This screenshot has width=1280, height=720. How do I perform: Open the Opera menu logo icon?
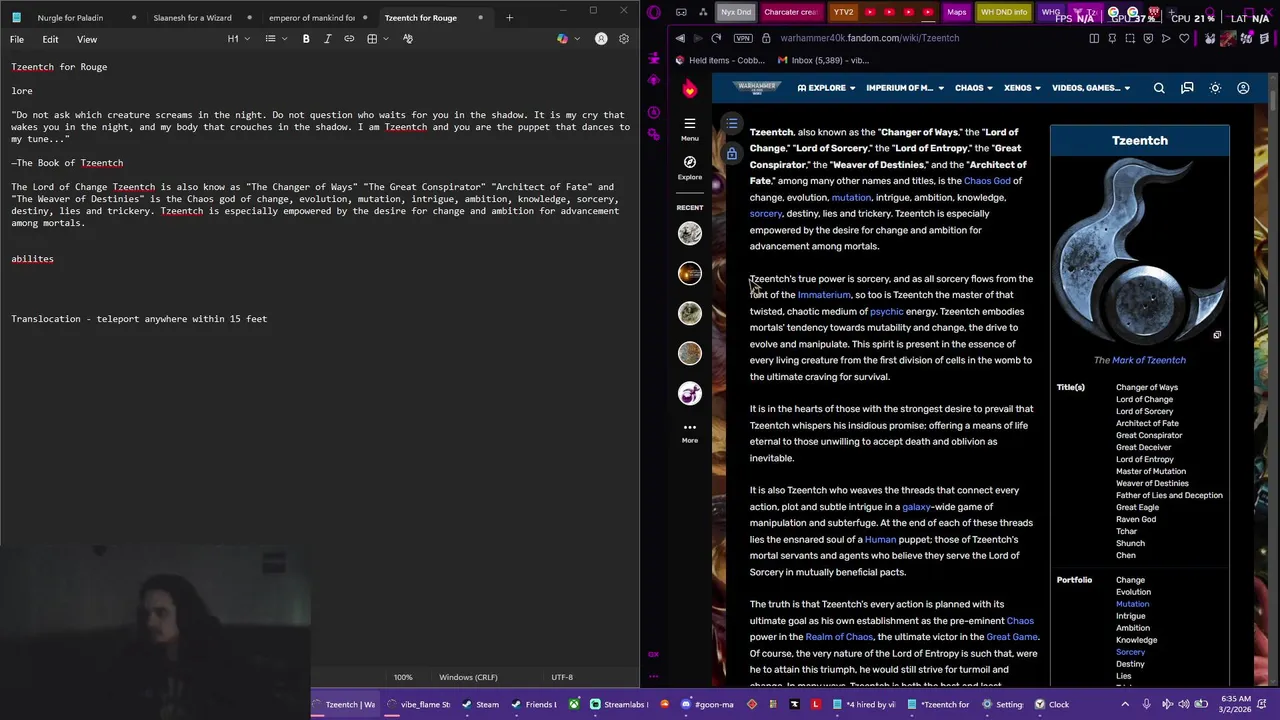654,12
